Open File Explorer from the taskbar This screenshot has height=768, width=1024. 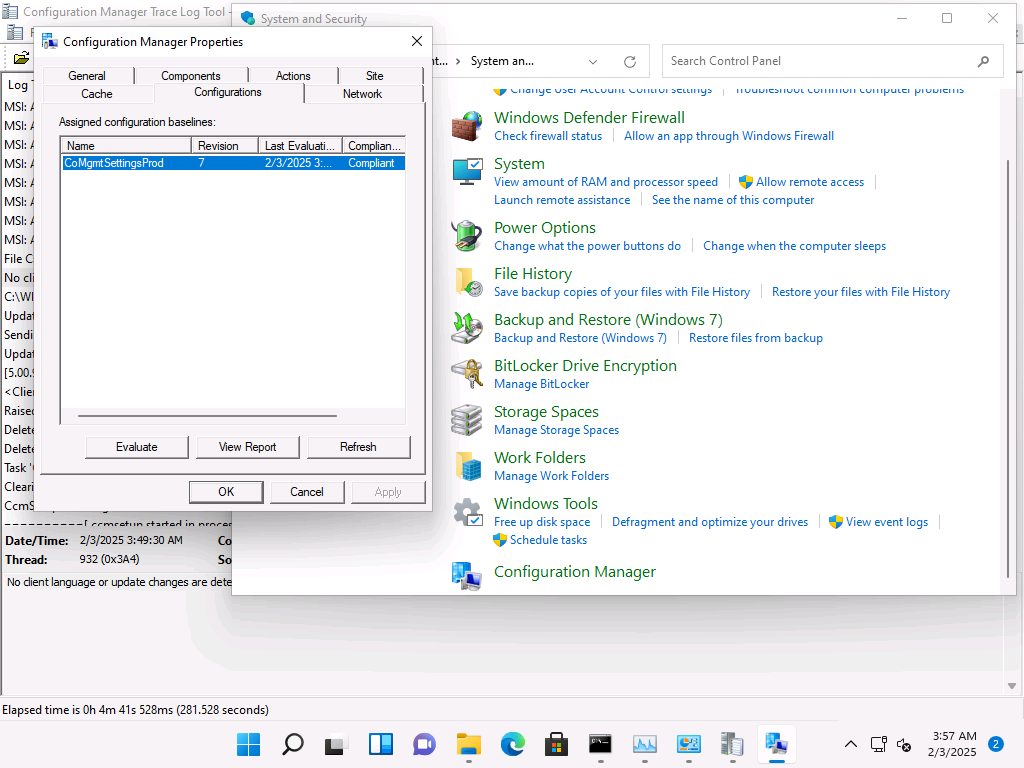[x=469, y=744]
